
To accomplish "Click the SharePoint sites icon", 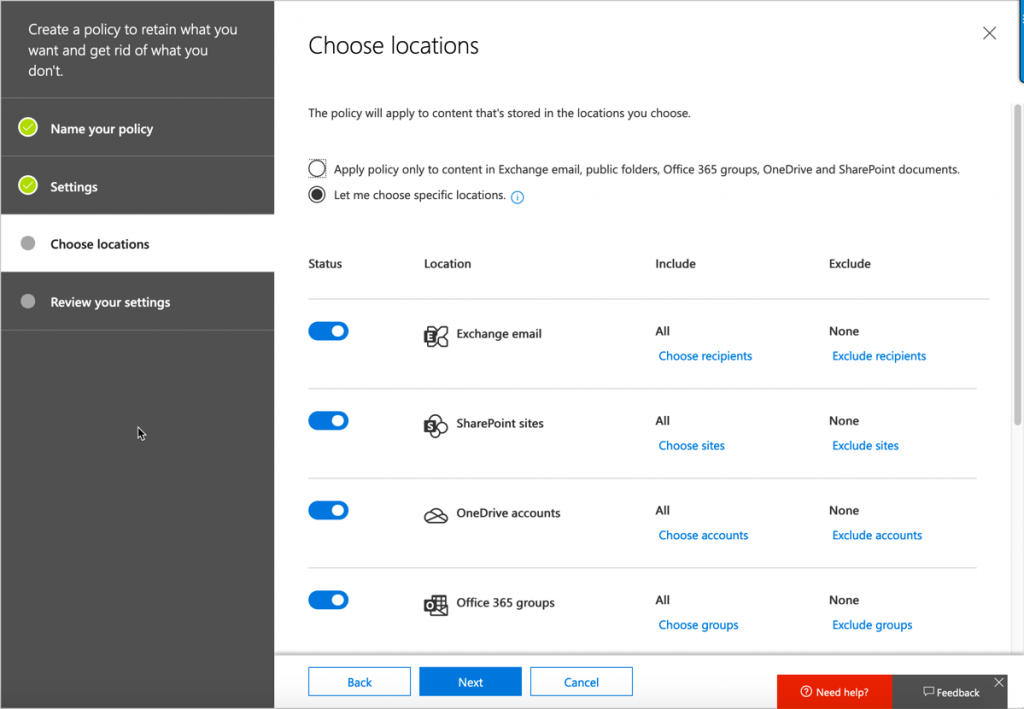I will (435, 426).
